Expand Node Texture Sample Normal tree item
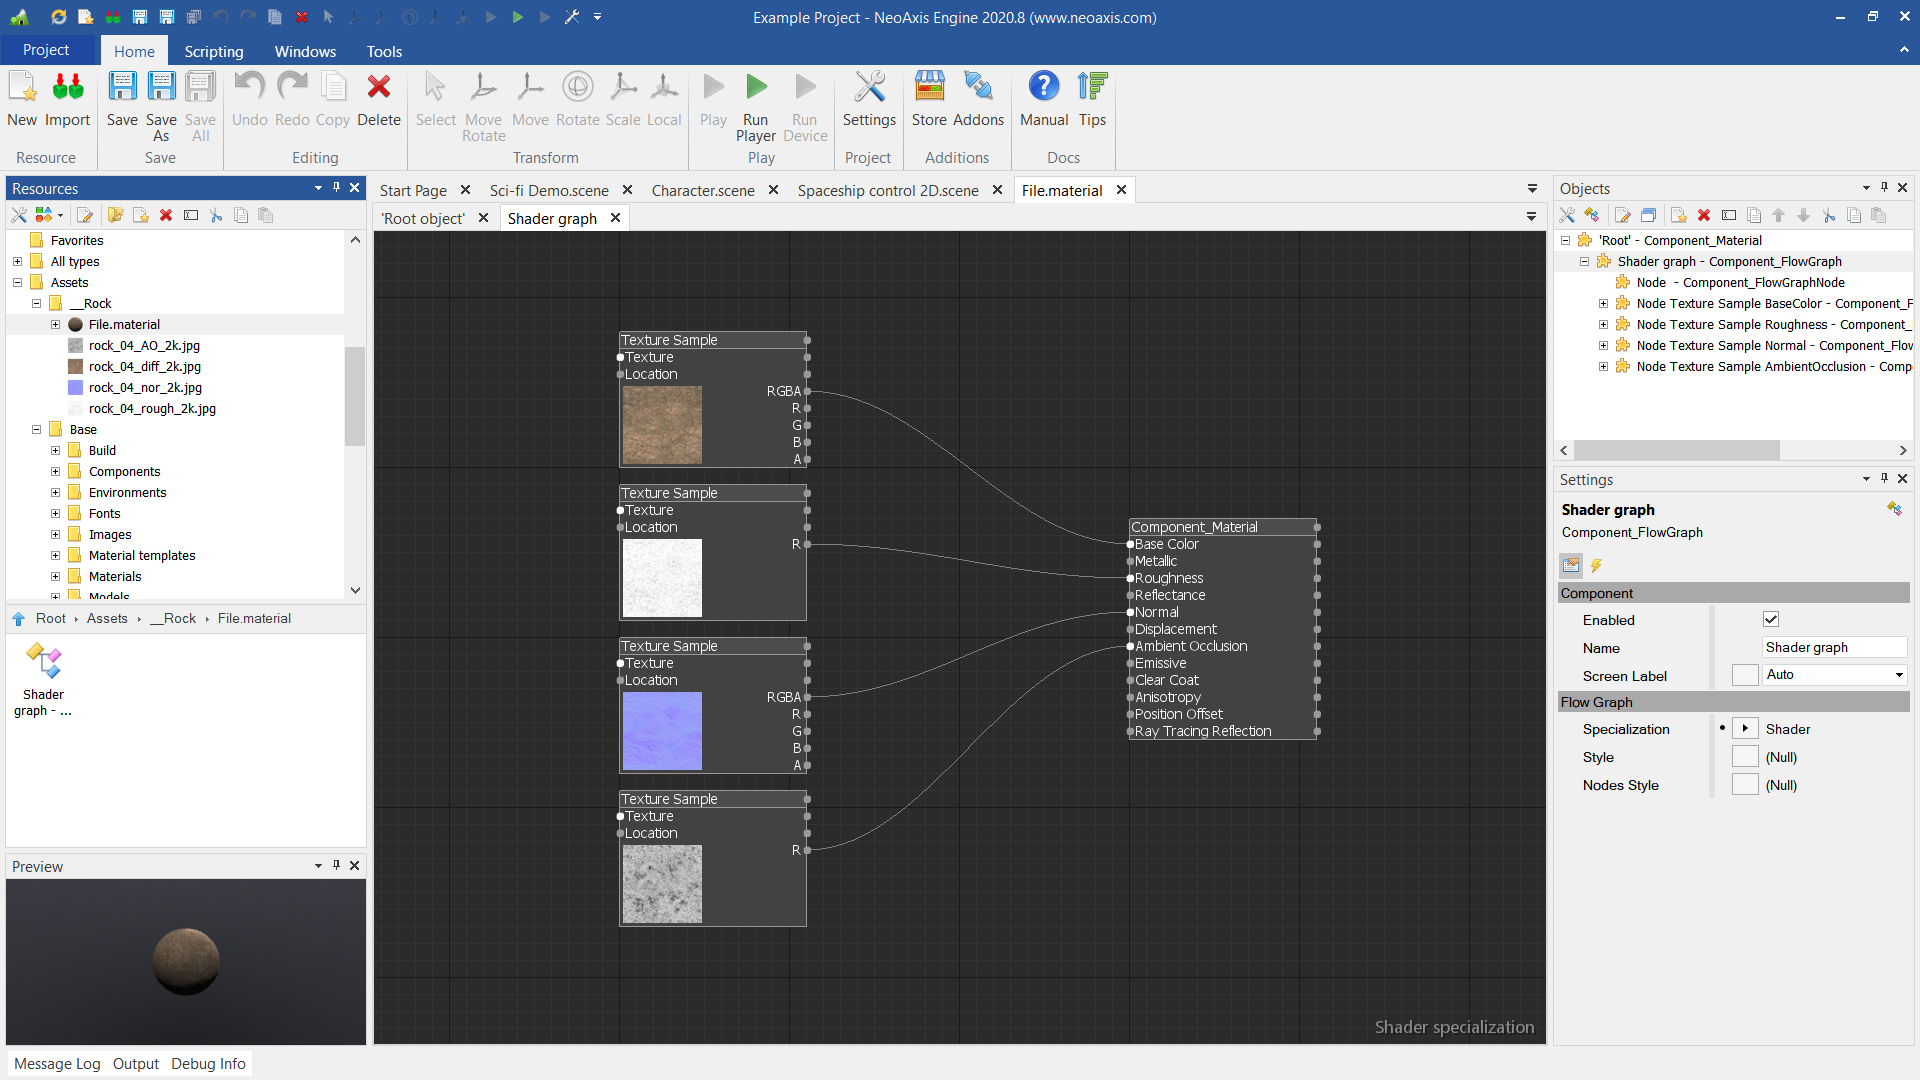 tap(1603, 346)
